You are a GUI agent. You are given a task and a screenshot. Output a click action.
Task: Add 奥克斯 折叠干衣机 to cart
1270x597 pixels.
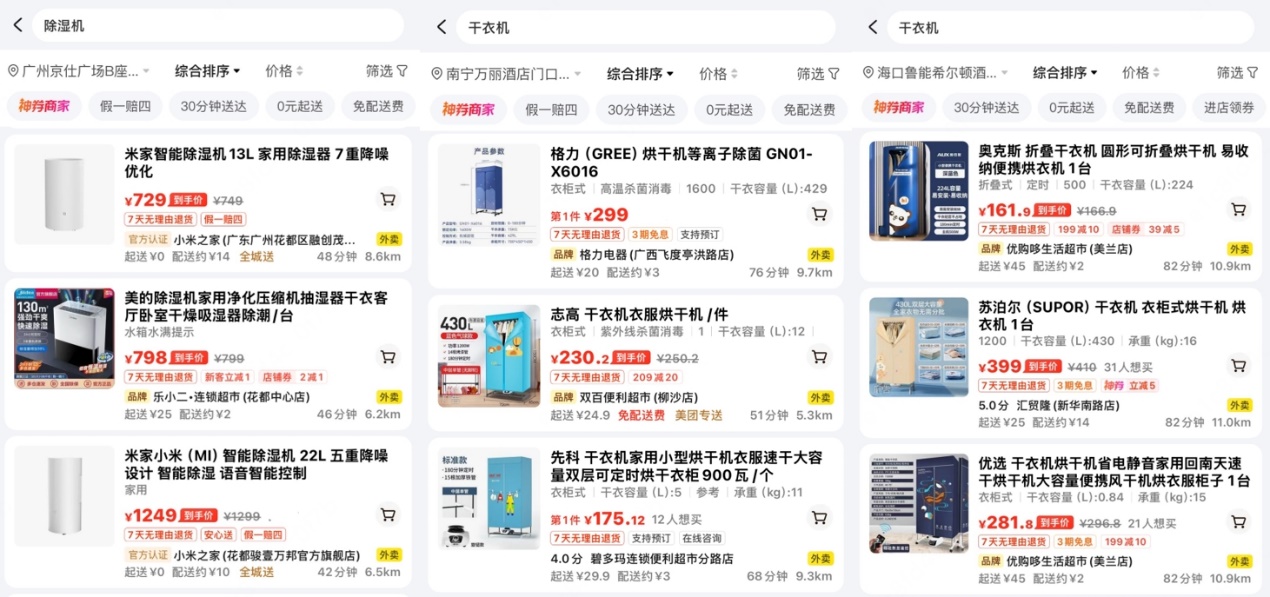pyautogui.click(x=1238, y=209)
